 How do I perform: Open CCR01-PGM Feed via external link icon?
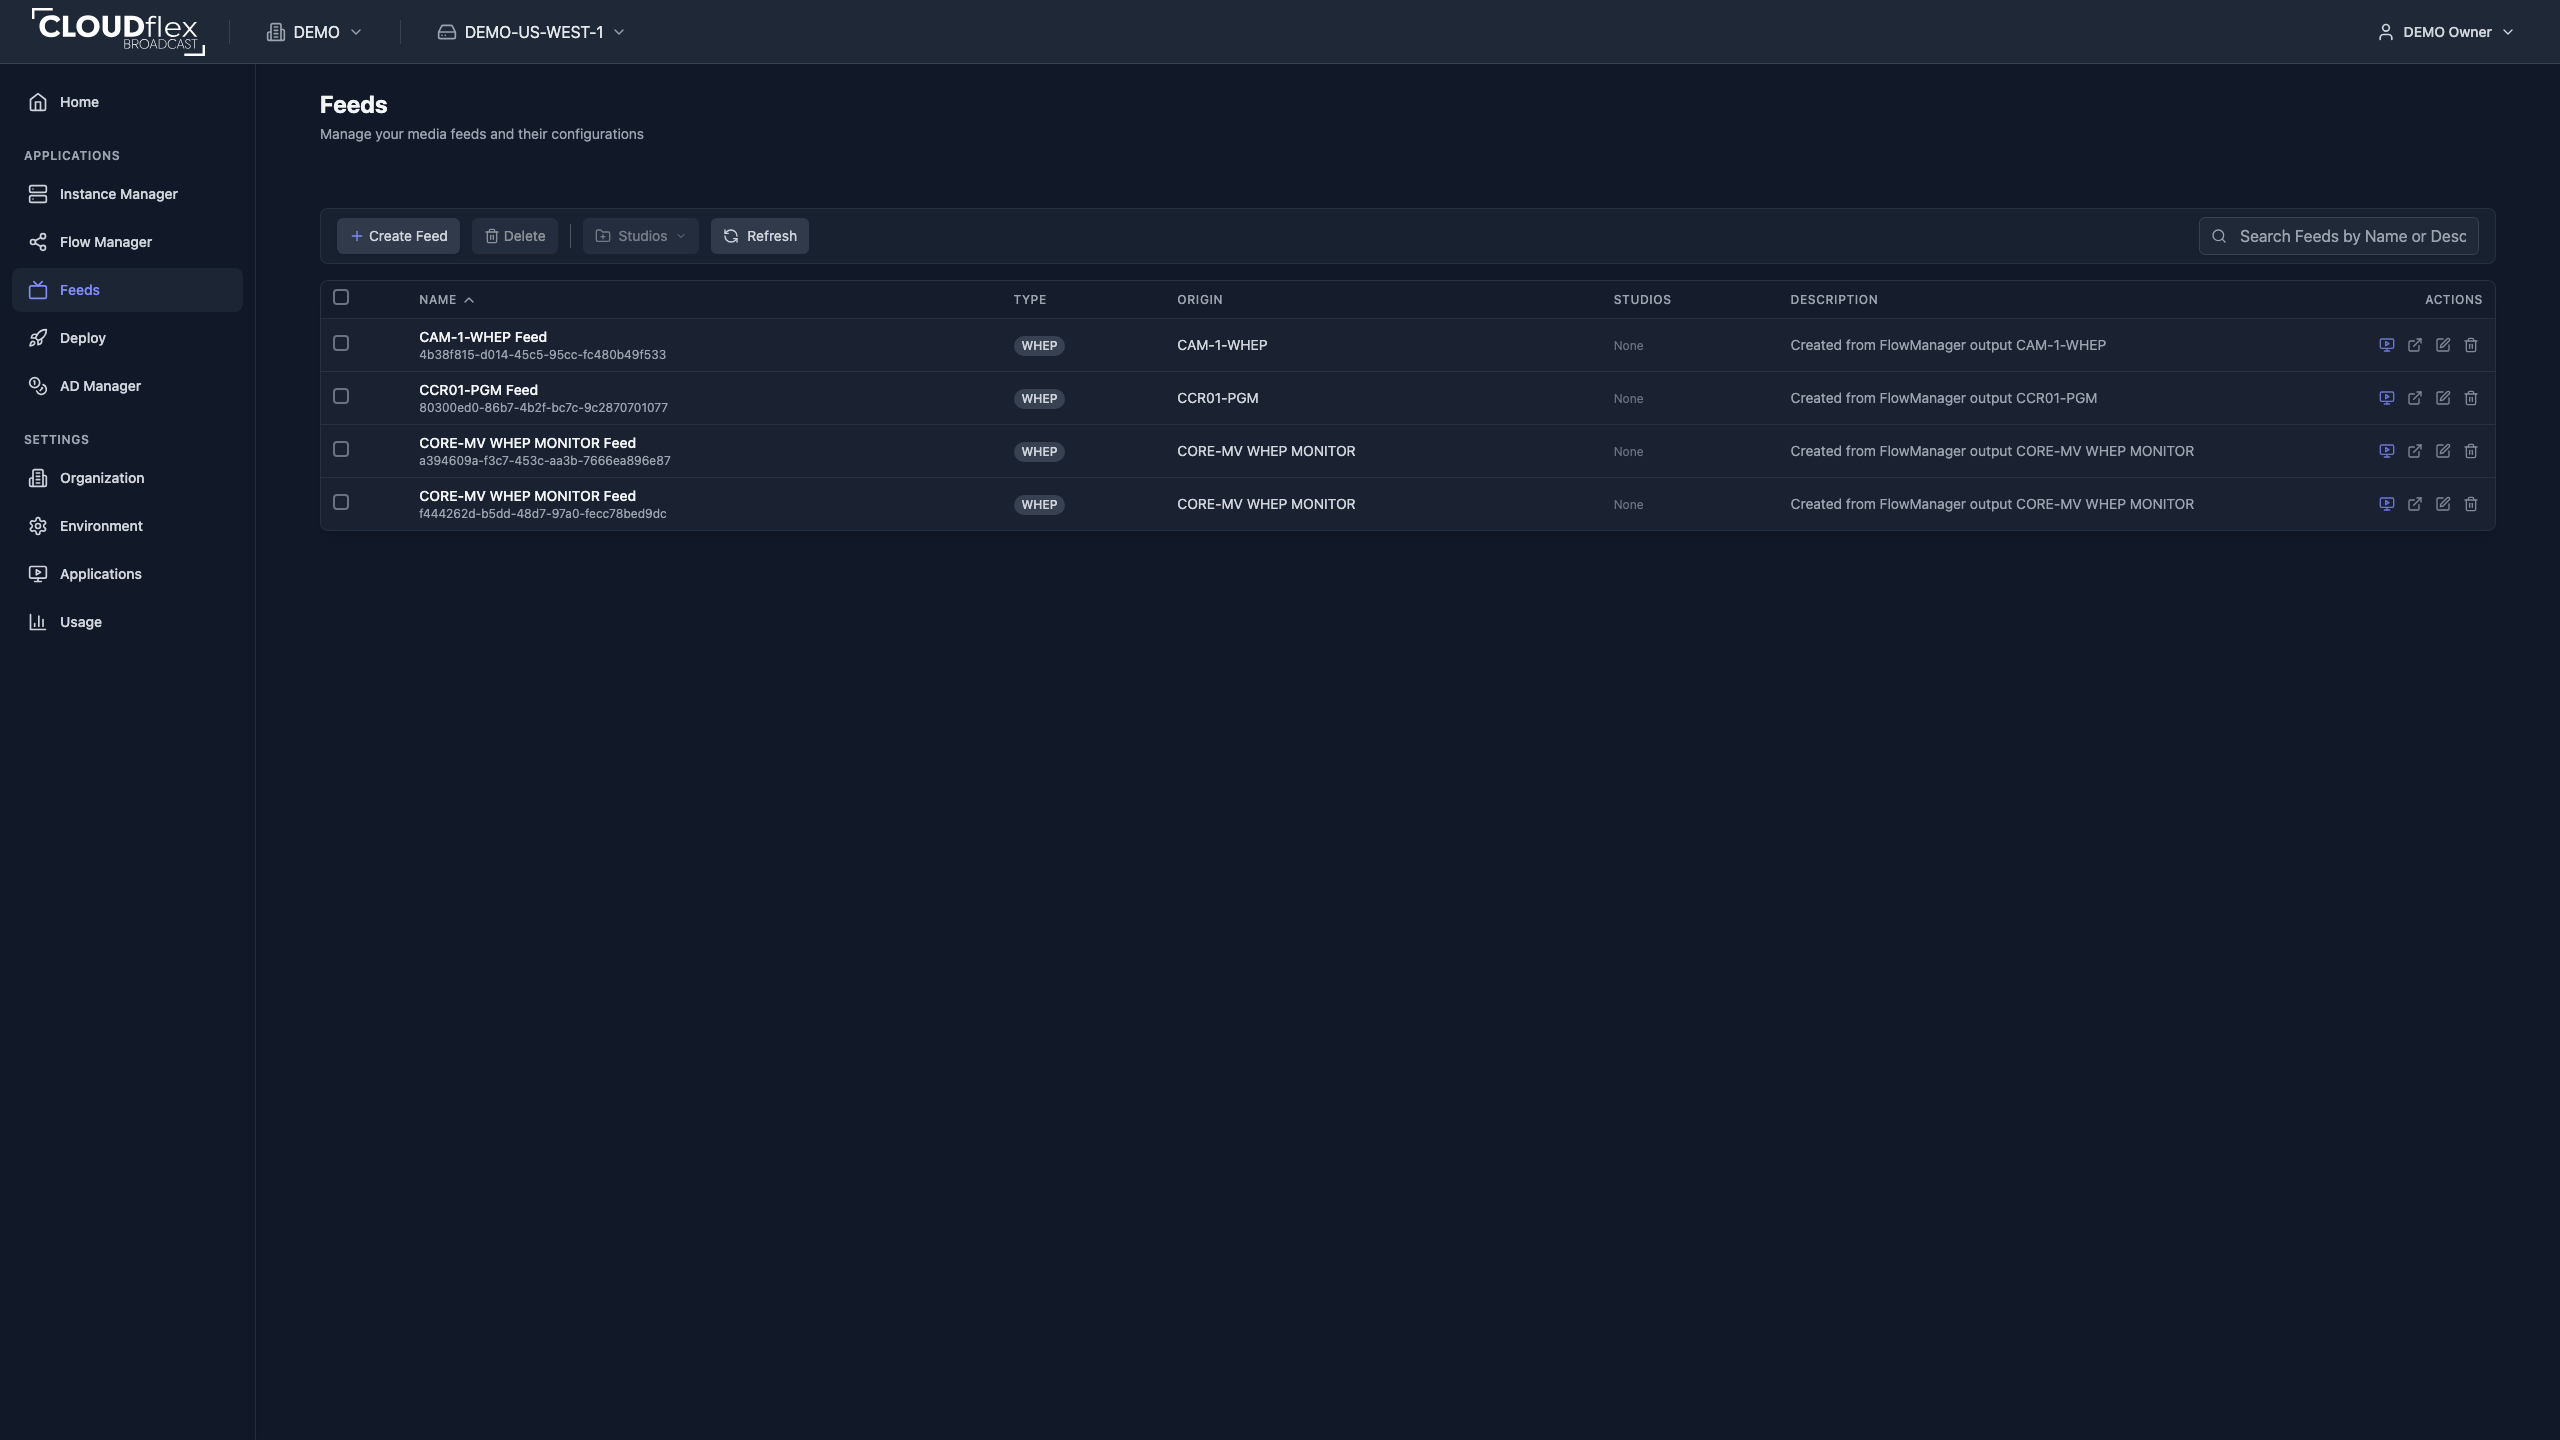(2414, 398)
